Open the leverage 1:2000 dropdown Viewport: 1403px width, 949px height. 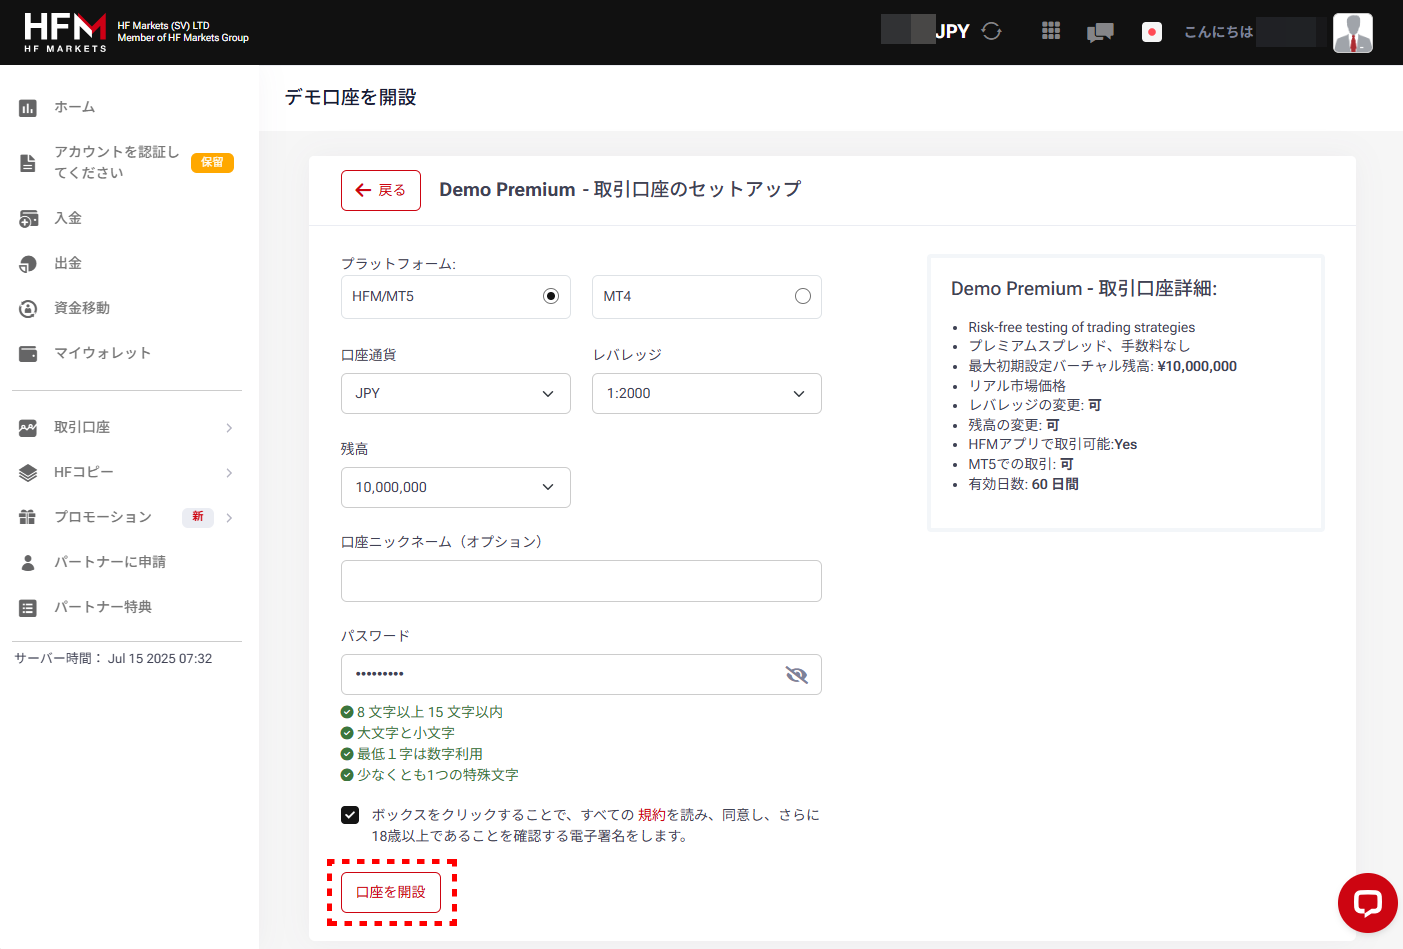click(707, 393)
